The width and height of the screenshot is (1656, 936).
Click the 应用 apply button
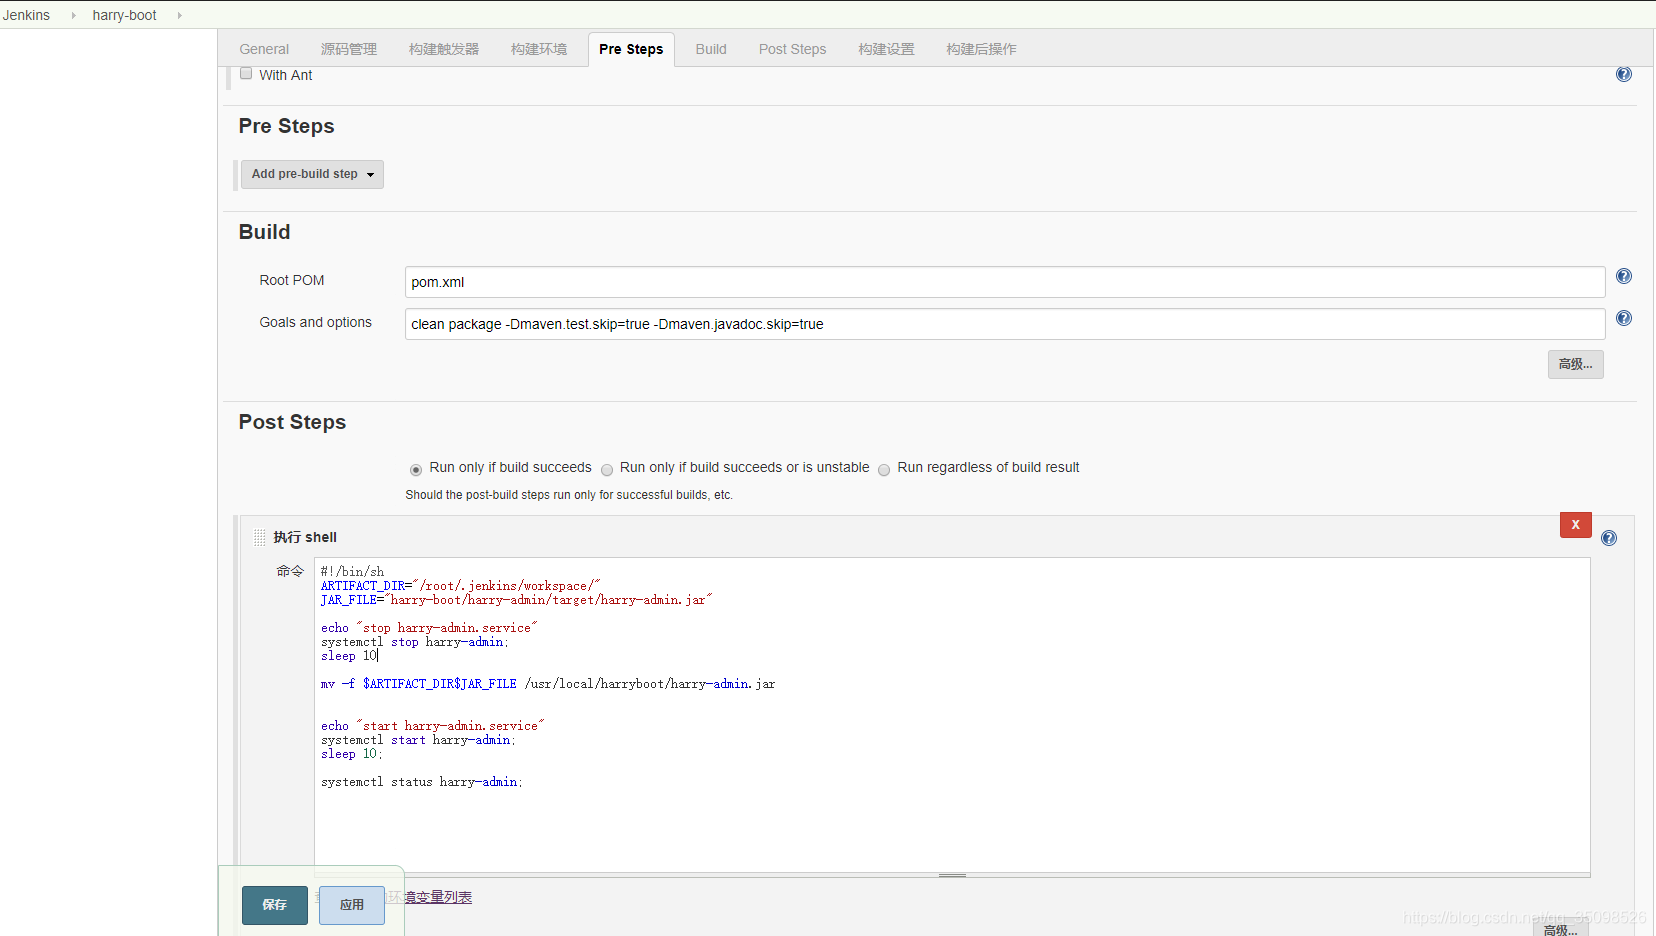pos(352,905)
